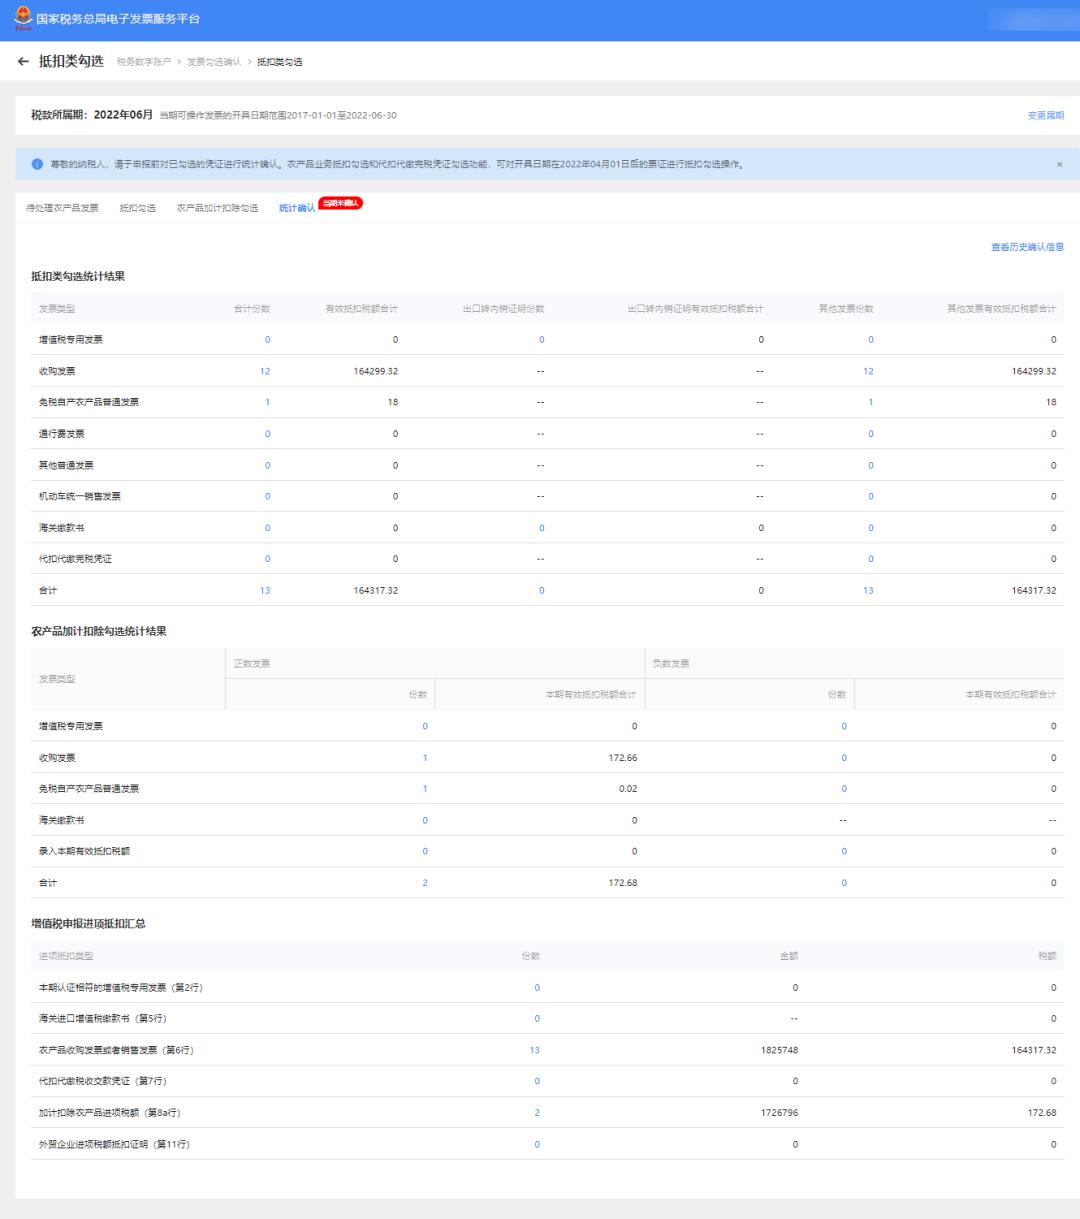Go to 税务数字账户 in the breadcrumb
This screenshot has height=1219, width=1080.
point(142,63)
